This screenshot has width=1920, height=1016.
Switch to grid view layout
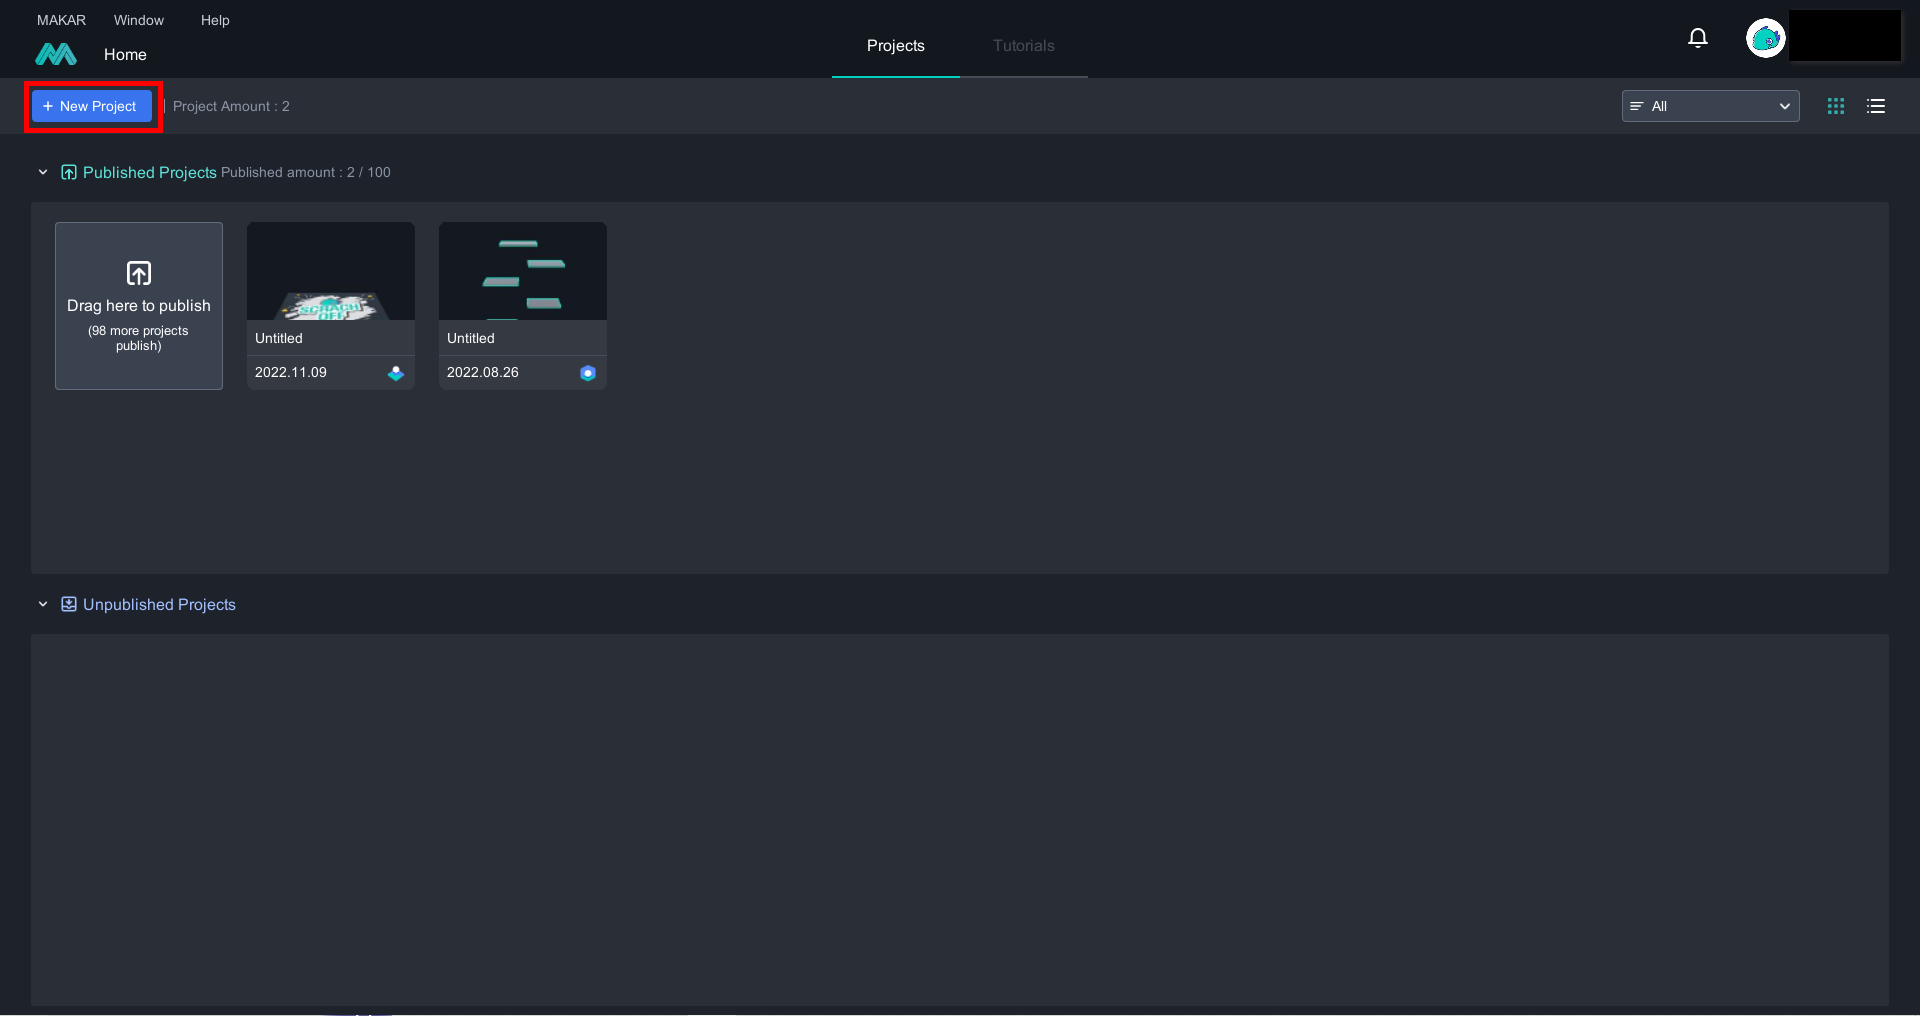click(1835, 106)
